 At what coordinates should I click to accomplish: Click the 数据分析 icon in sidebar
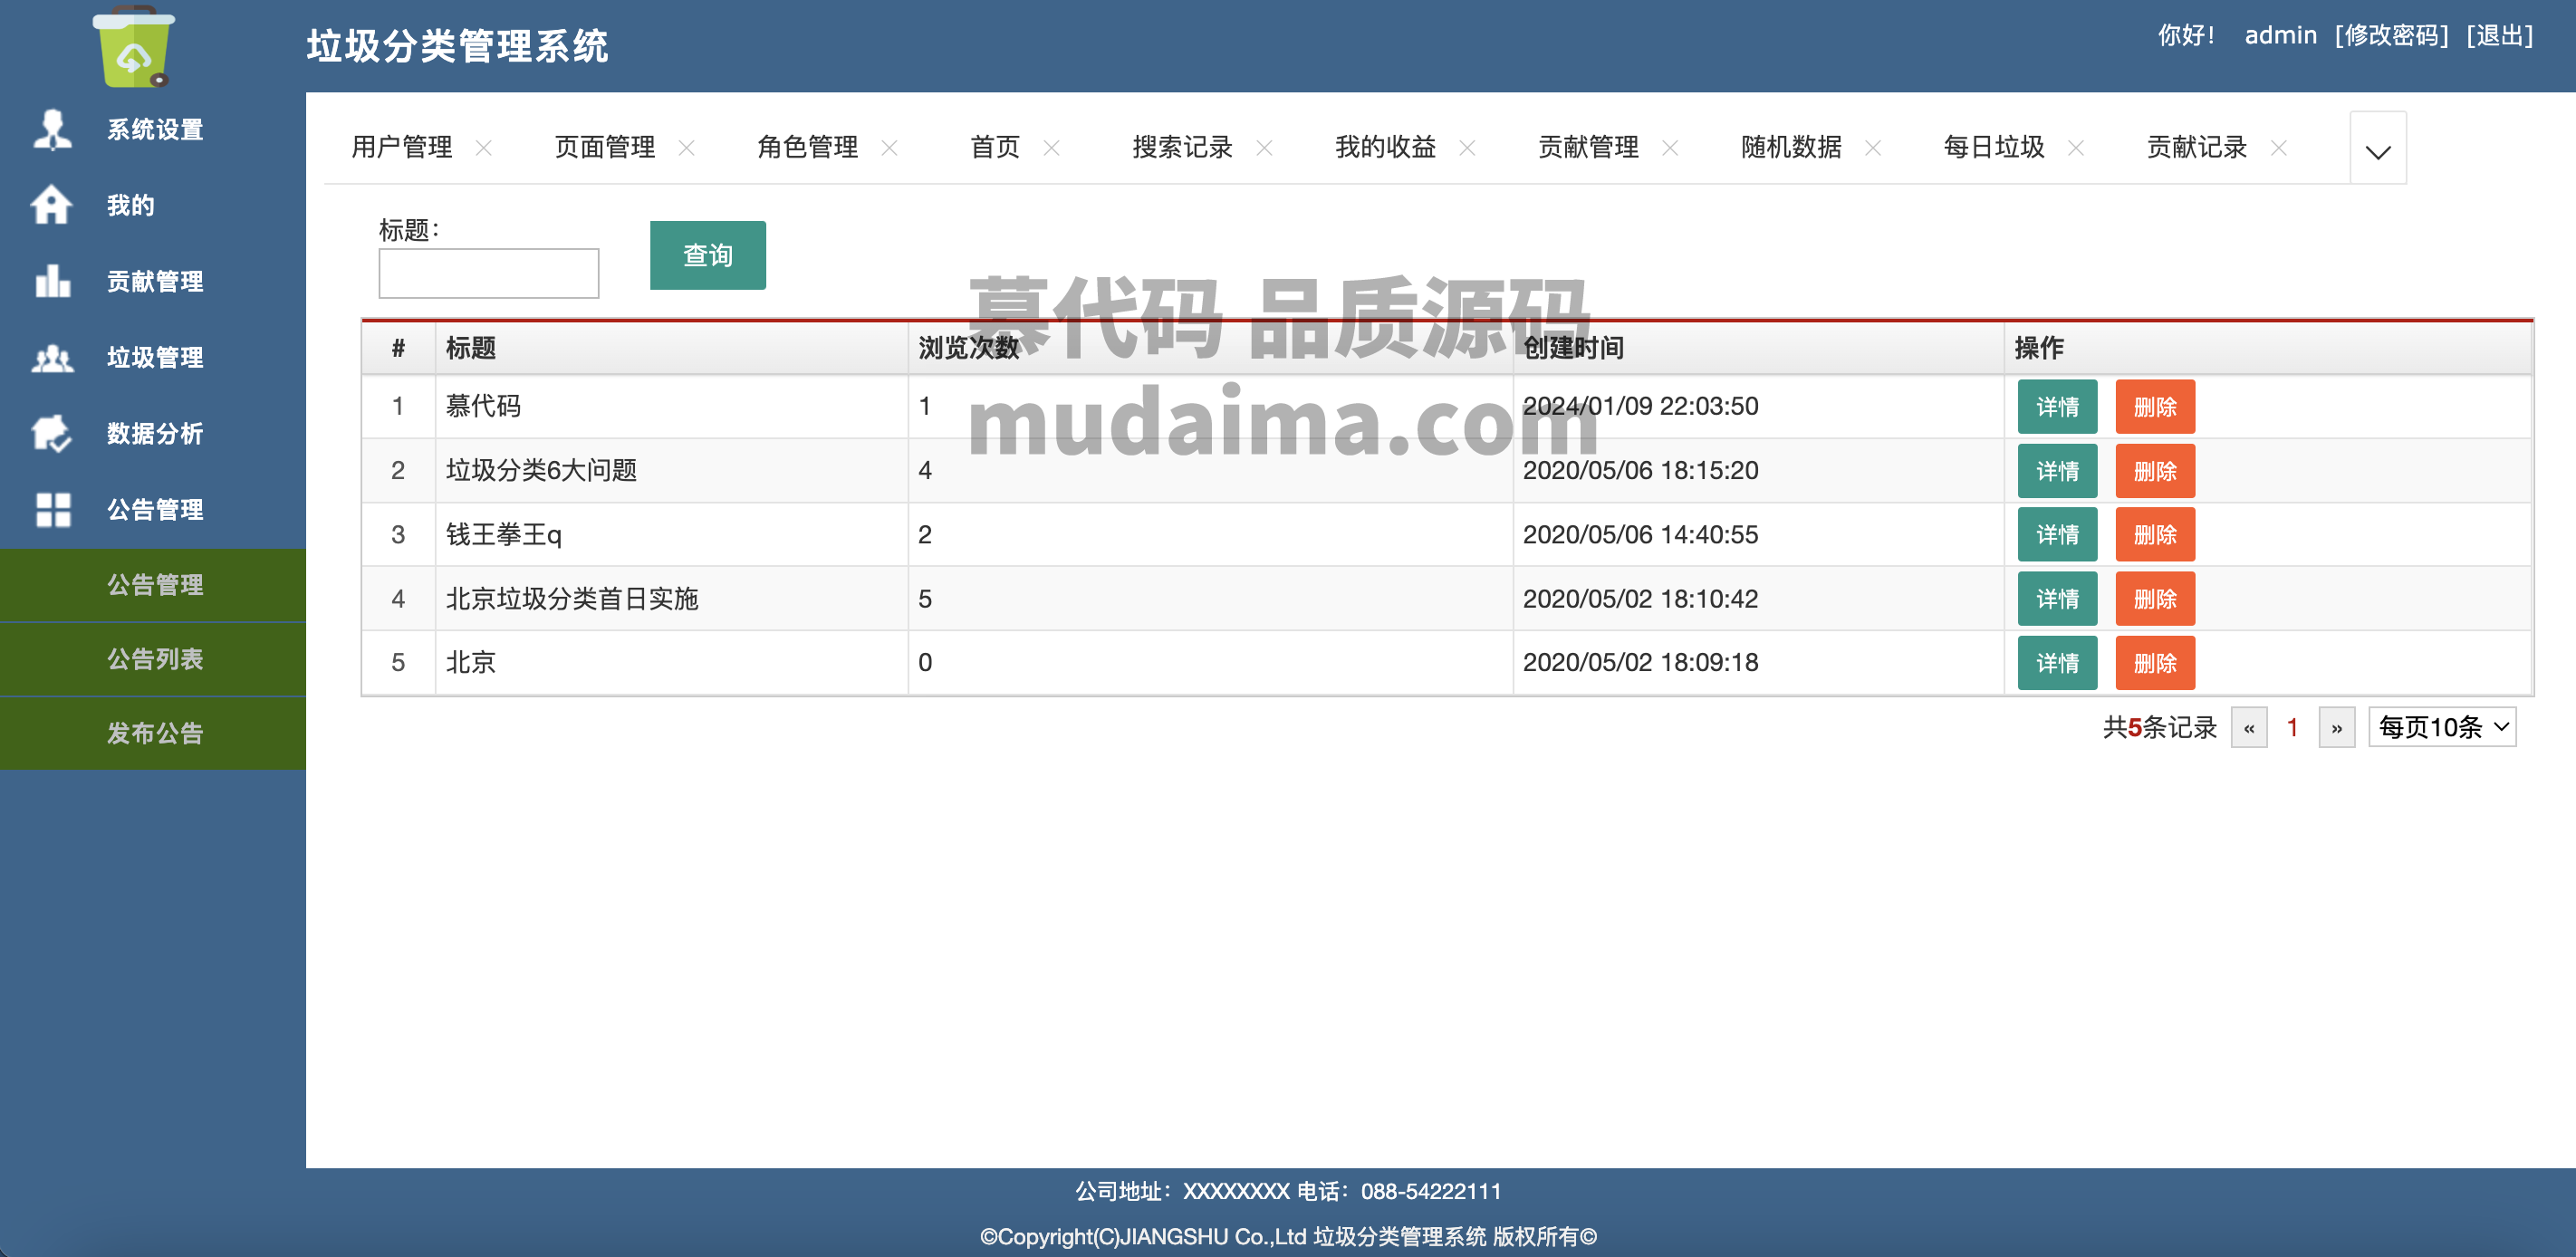[x=52, y=433]
